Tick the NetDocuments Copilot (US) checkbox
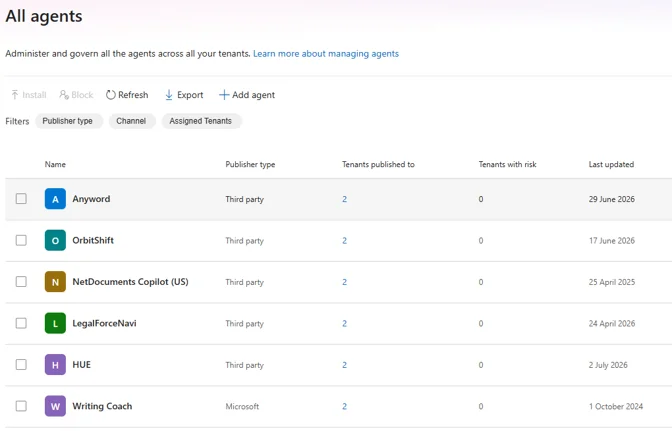This screenshot has width=672, height=431. click(x=21, y=282)
